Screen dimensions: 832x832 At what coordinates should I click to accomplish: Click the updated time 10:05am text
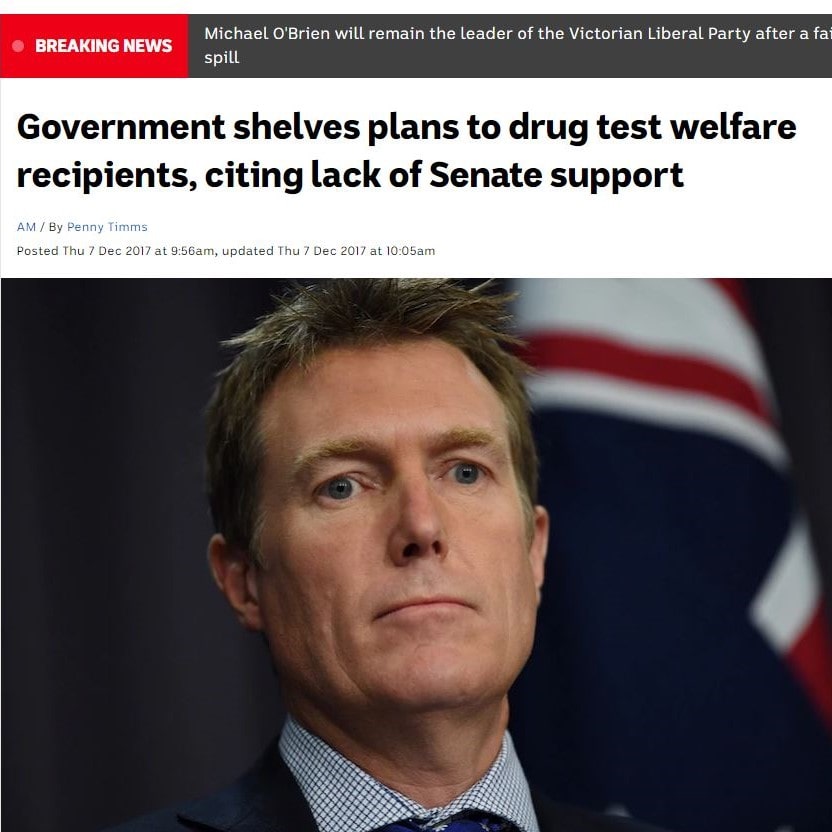pyautogui.click(x=410, y=251)
